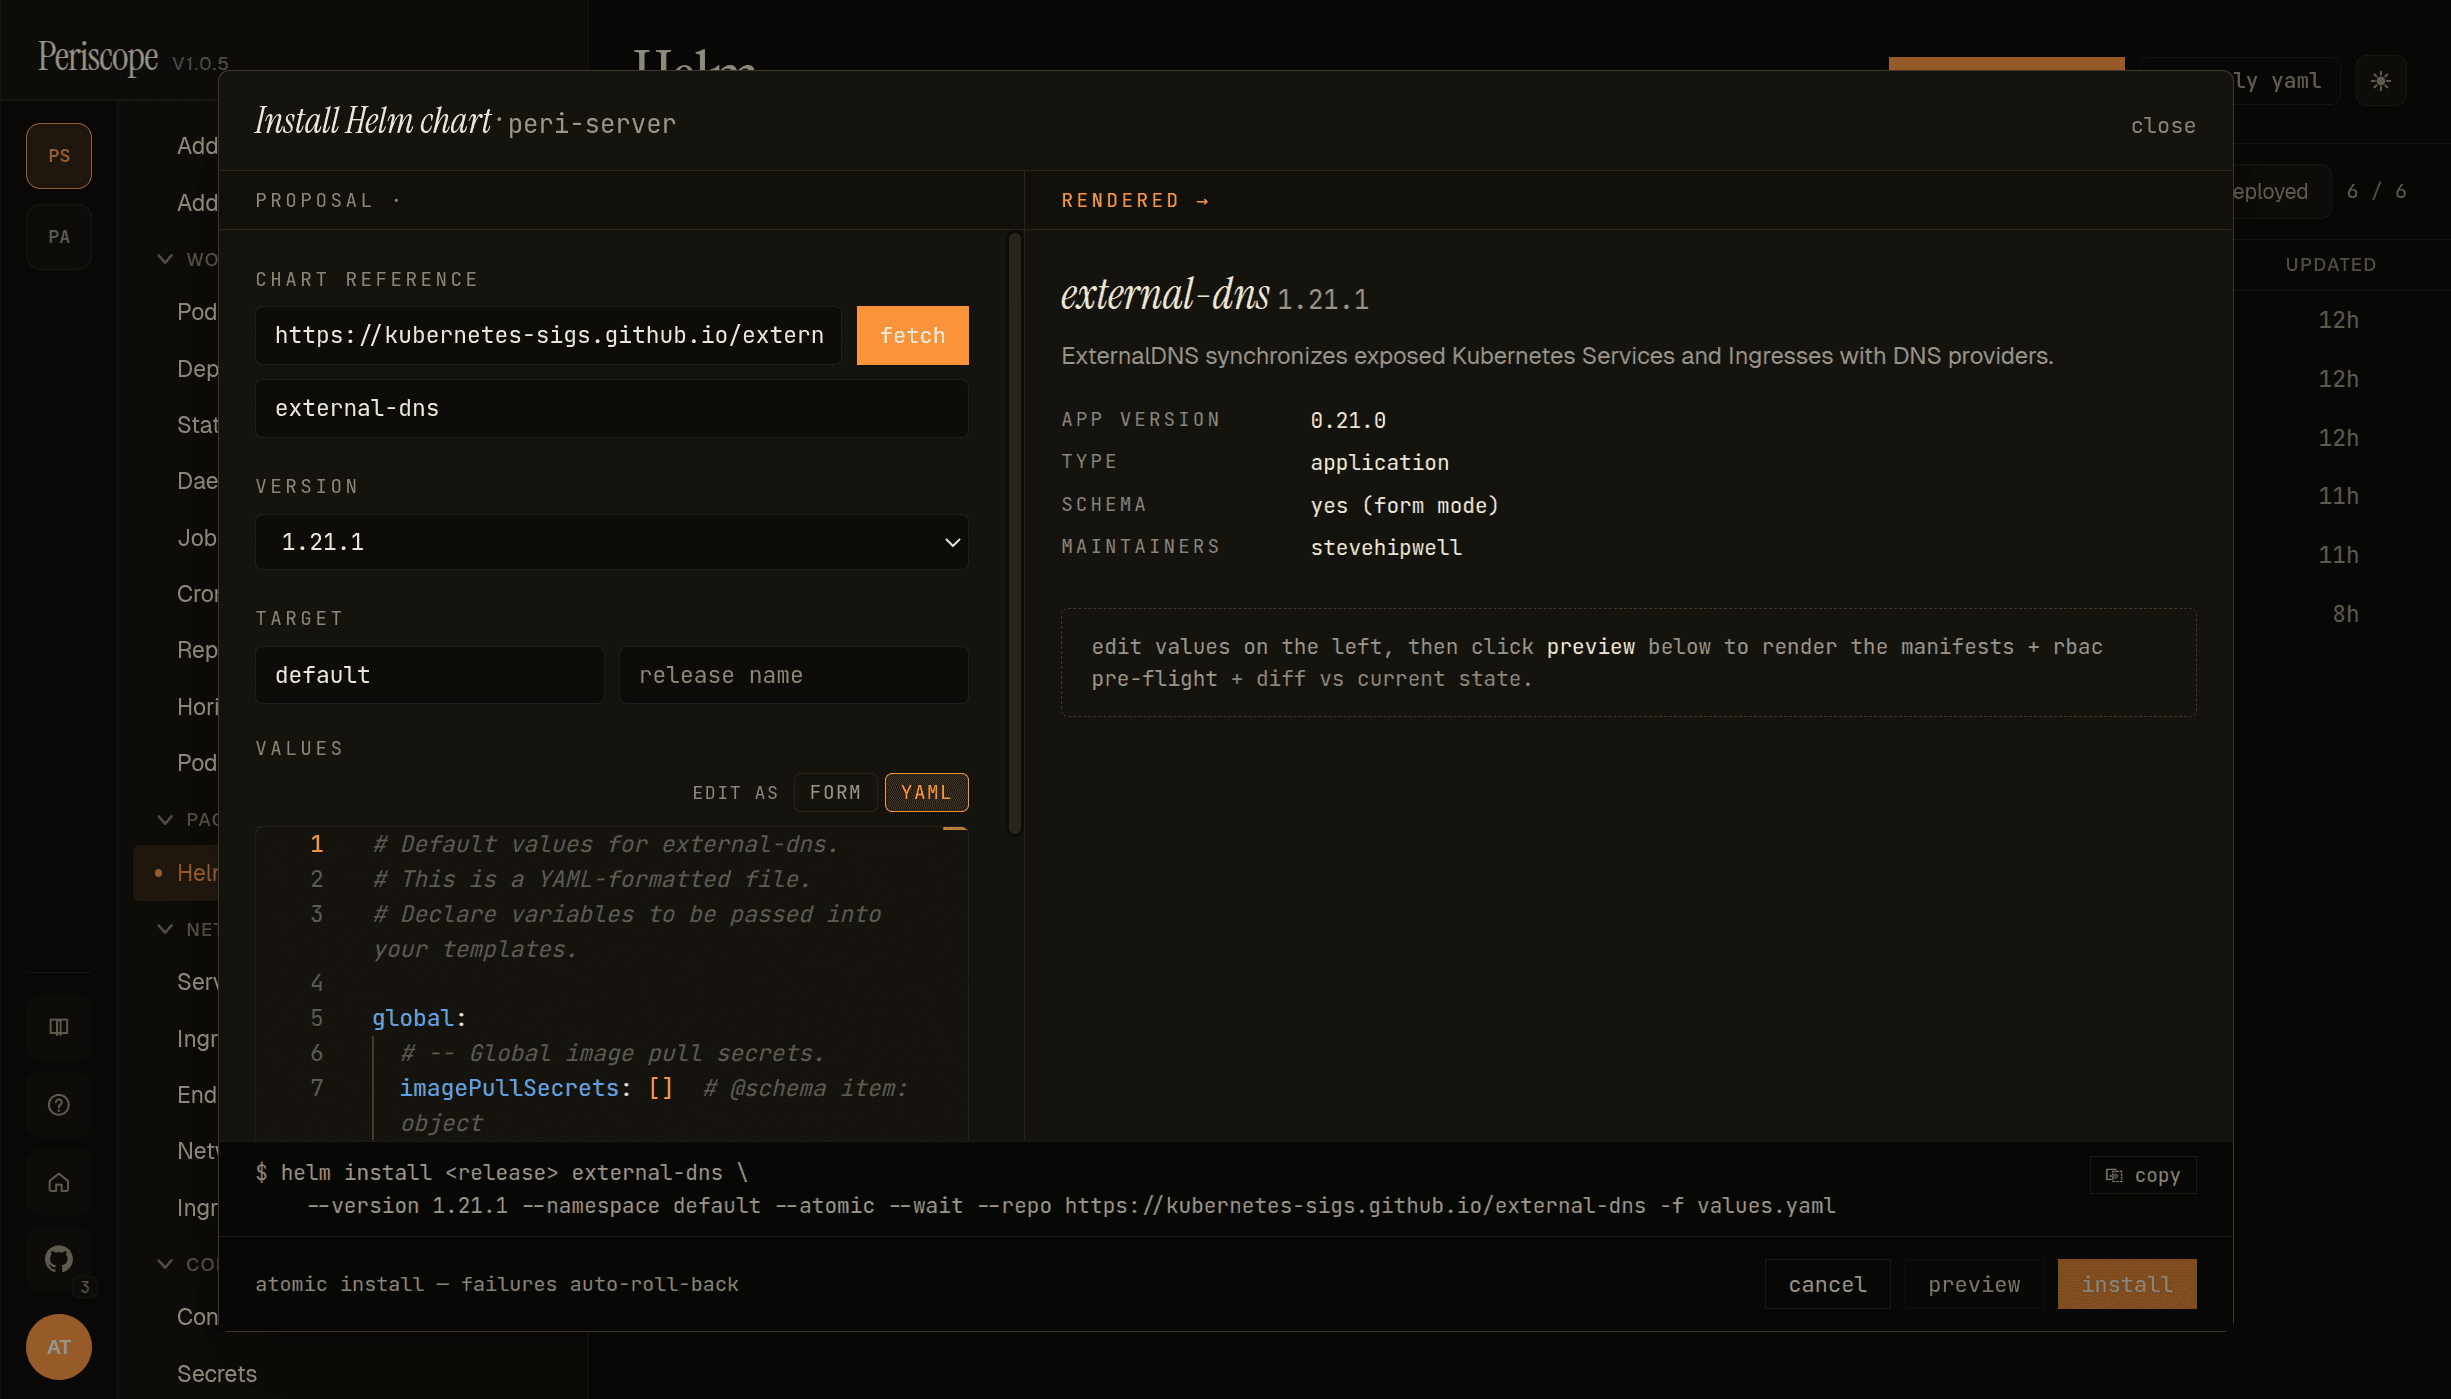Place cursor on YAML line 5 global
The width and height of the screenshot is (2451, 1399).
pyautogui.click(x=419, y=1018)
